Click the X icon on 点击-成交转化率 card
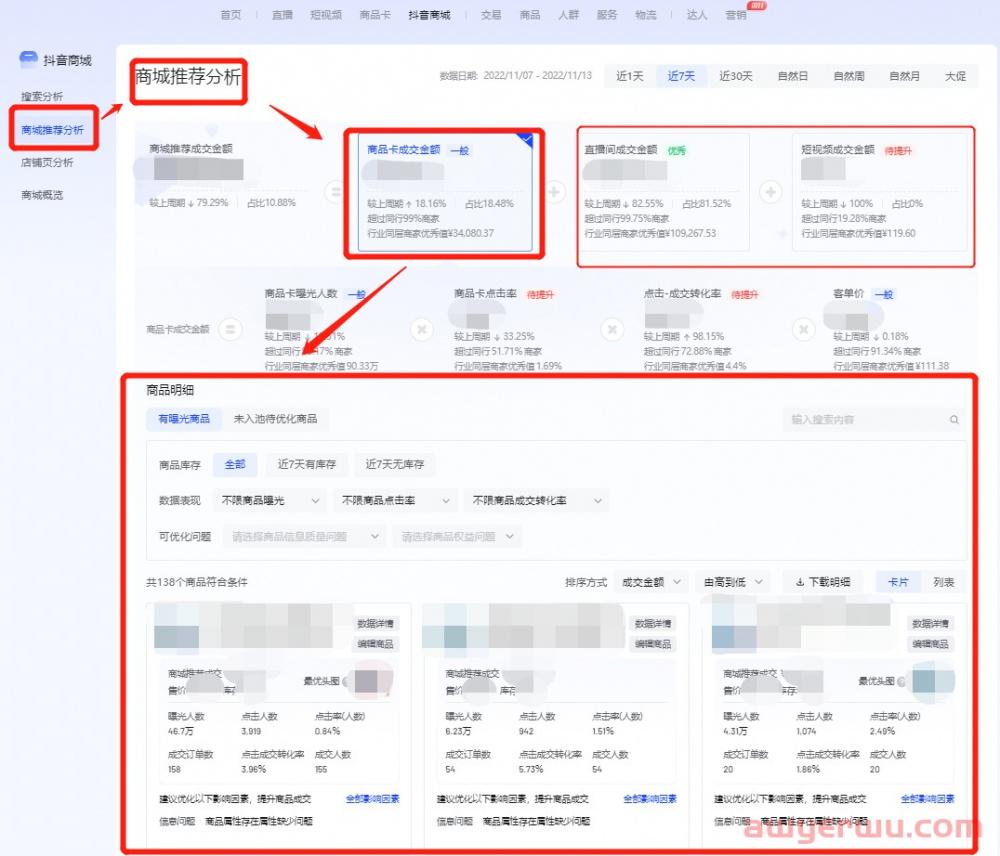This screenshot has width=1000, height=856. 612,328
